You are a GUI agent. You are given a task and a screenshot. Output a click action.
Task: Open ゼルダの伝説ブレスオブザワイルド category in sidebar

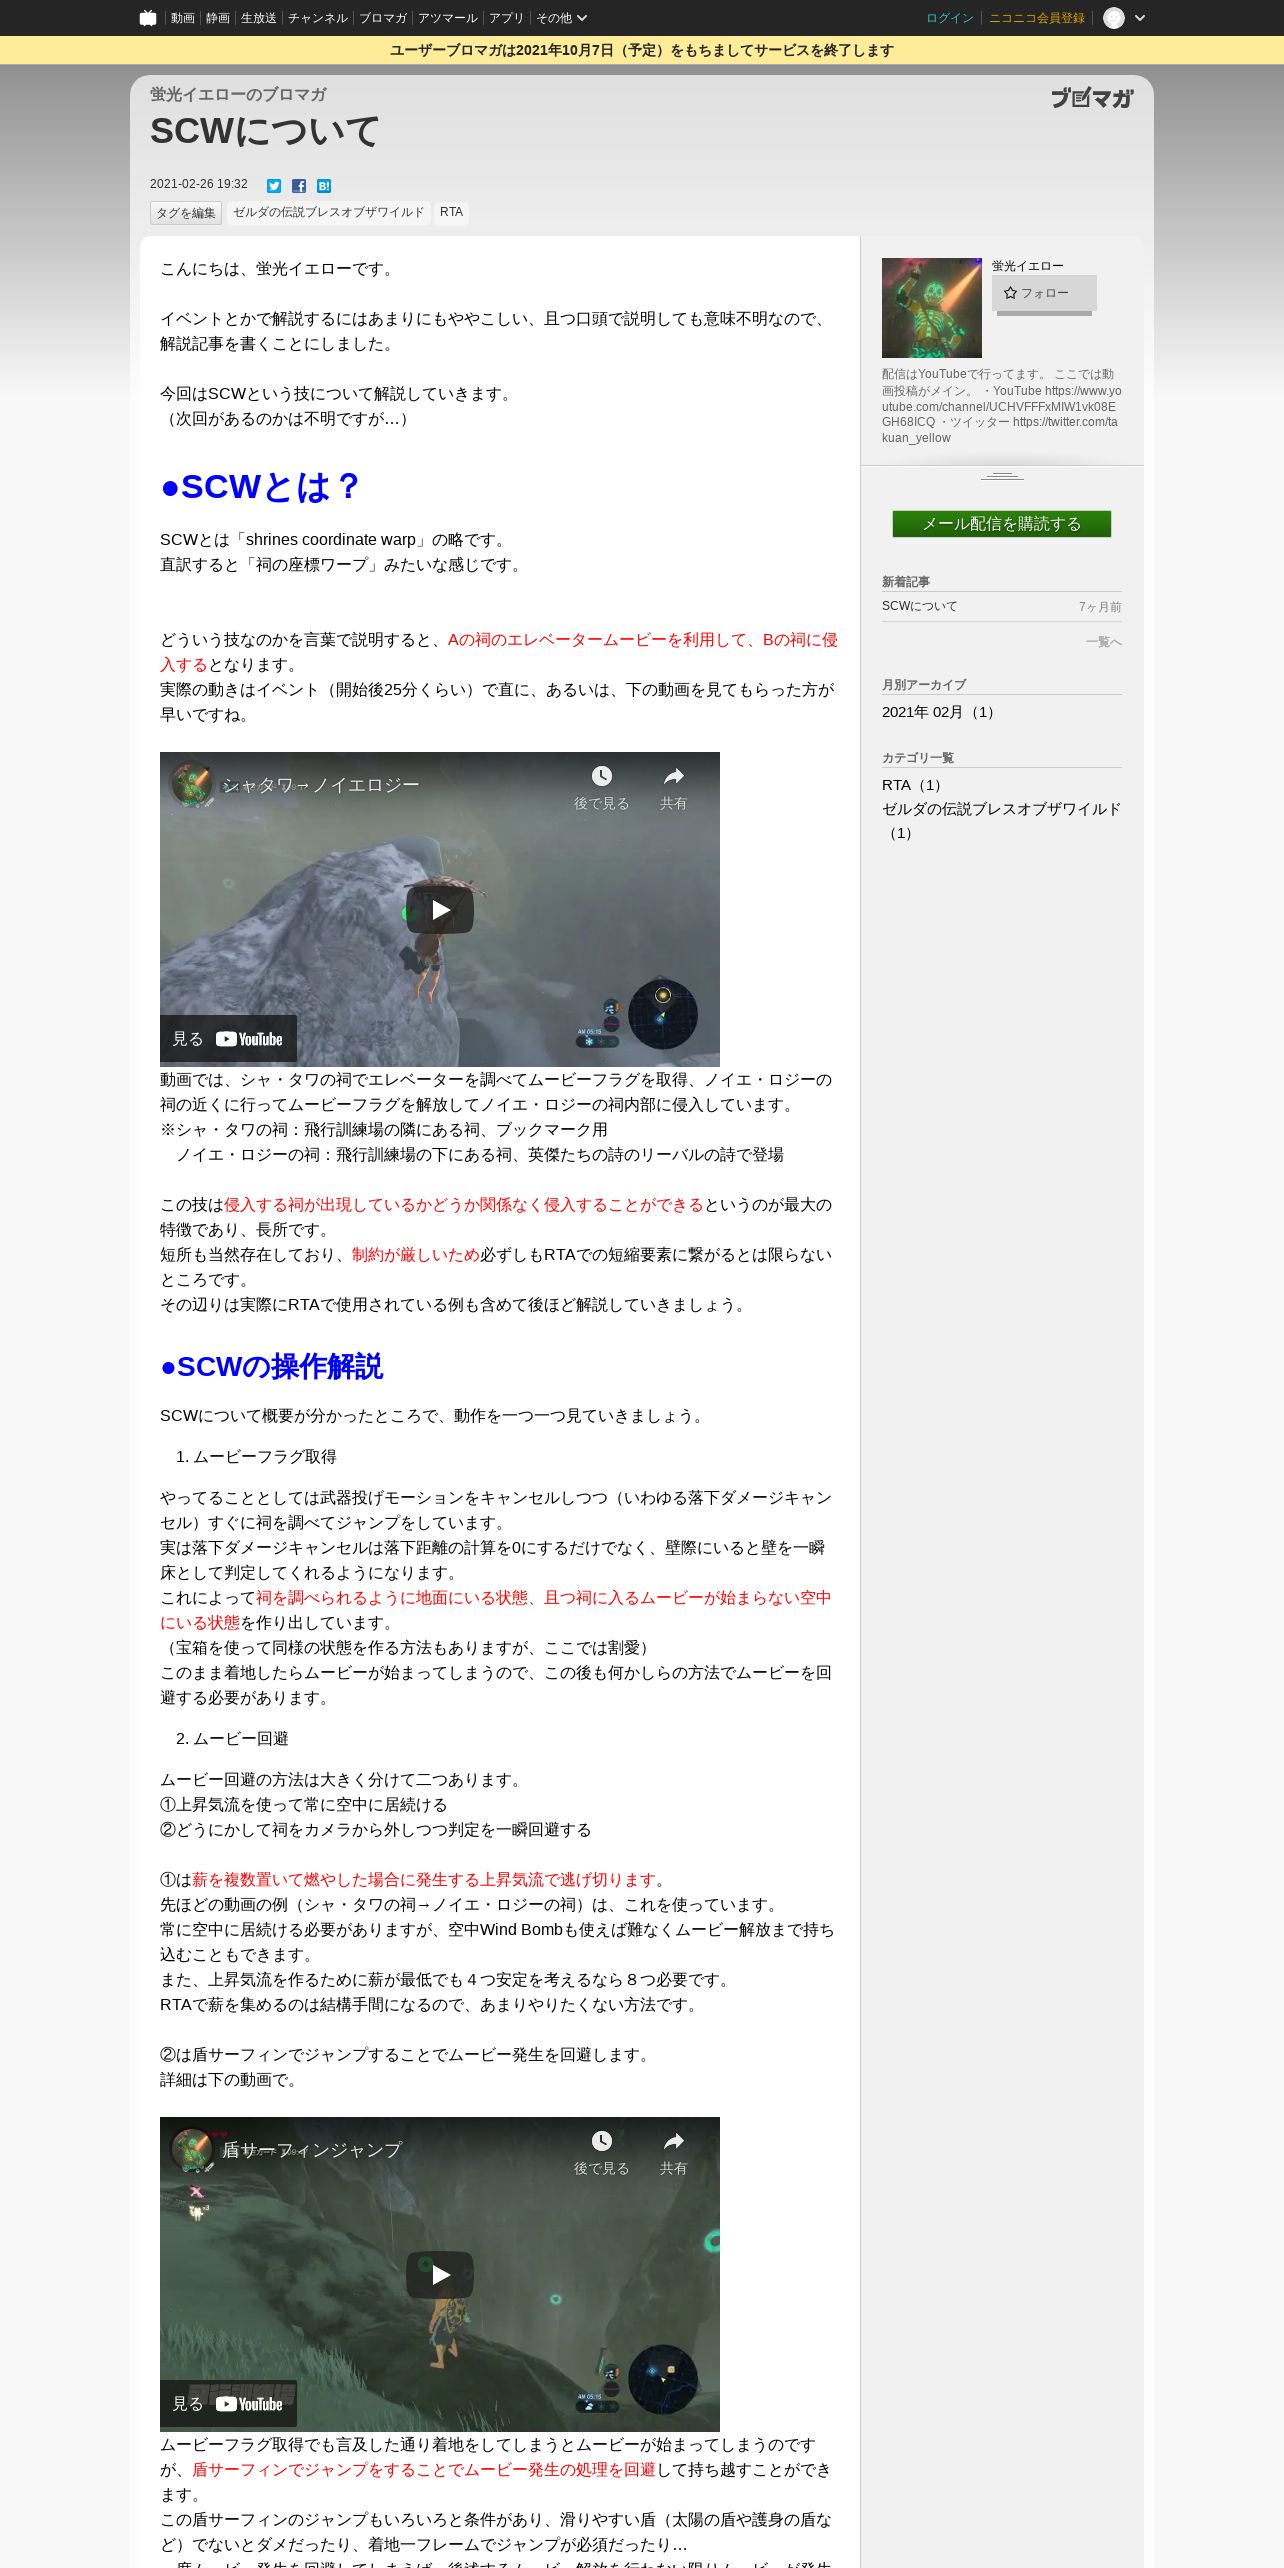(1001, 821)
